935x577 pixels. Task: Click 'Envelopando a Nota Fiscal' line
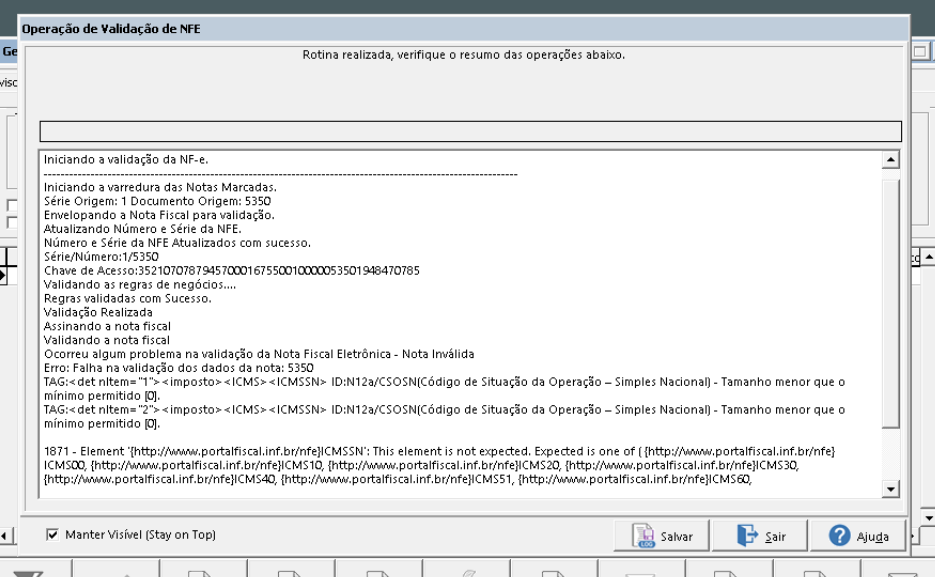pos(159,215)
